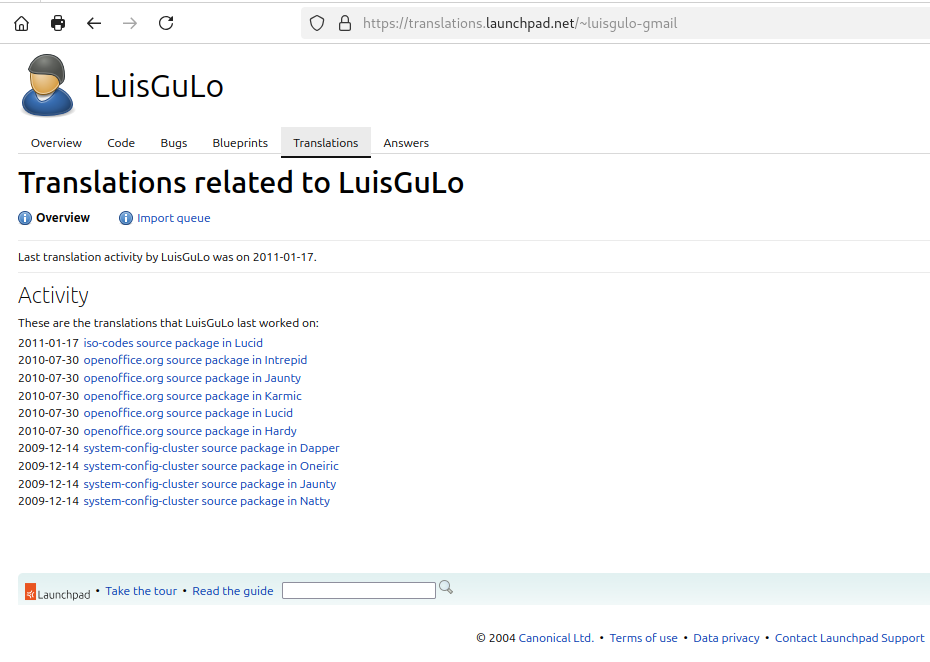The height and width of the screenshot is (662, 930).
Task: Go back with the back arrow
Action: (94, 23)
